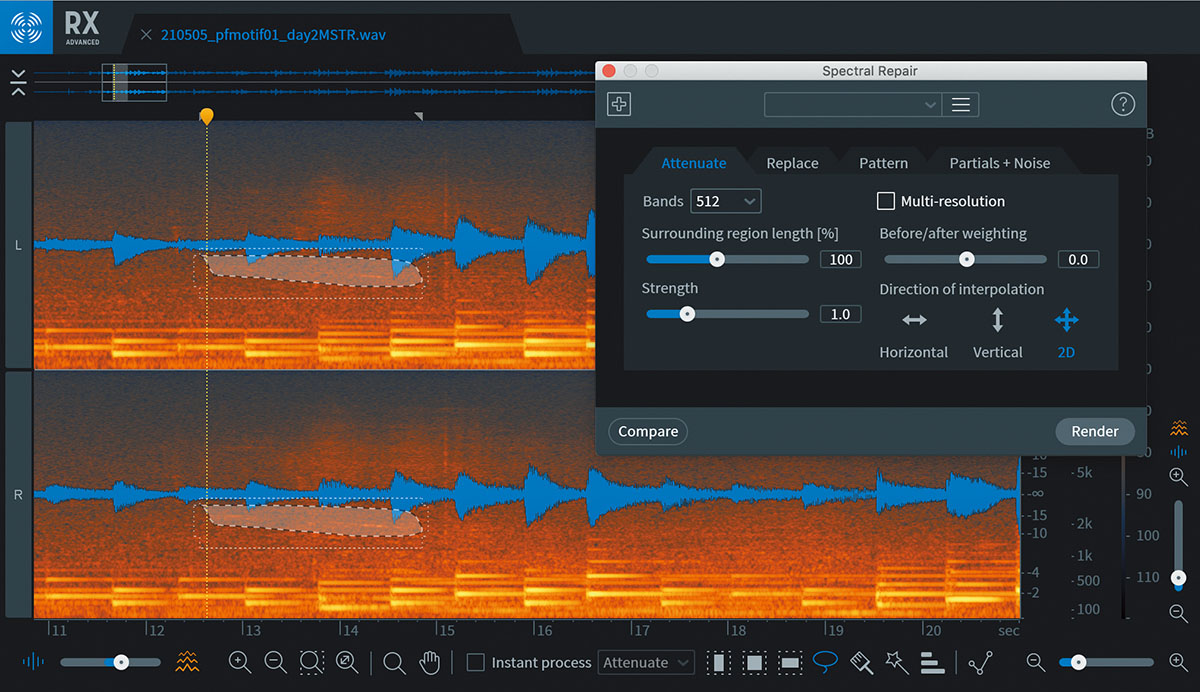This screenshot has height=692, width=1200.
Task: Click the overview waveform selection box
Action: tap(134, 82)
